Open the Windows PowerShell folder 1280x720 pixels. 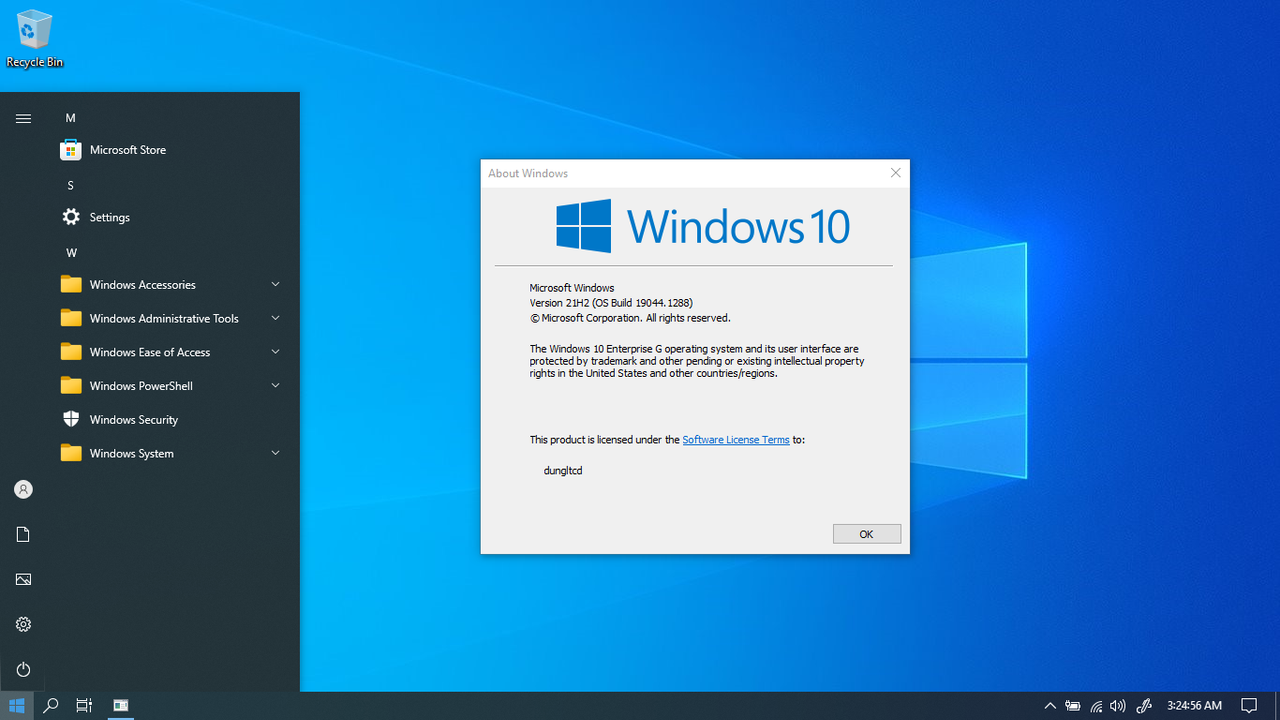coord(170,386)
